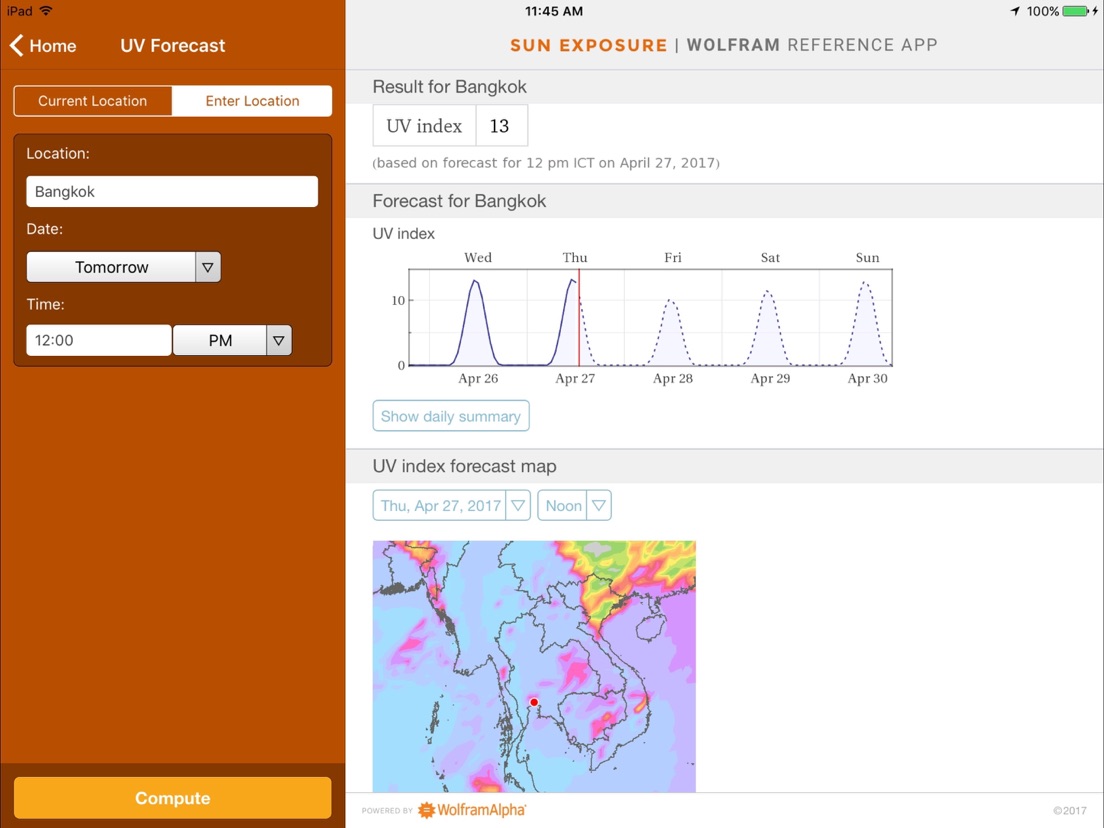Image resolution: width=1104 pixels, height=828 pixels.
Task: Click the Compute button
Action: (172, 798)
